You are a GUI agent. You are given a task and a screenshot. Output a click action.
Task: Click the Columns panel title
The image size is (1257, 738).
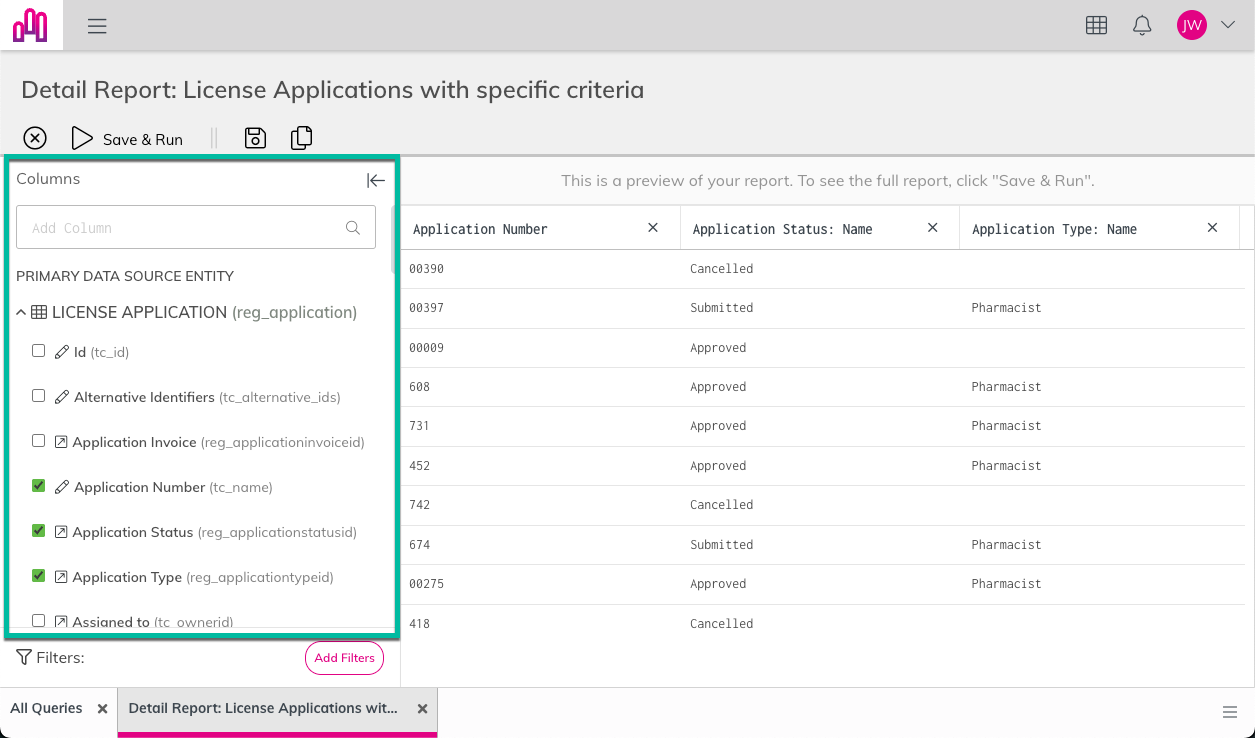48,179
